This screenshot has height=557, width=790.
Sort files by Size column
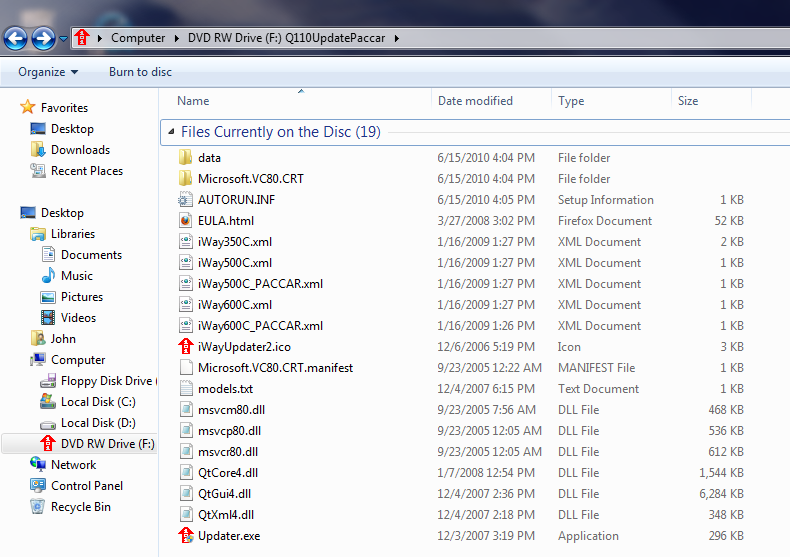tap(688, 101)
